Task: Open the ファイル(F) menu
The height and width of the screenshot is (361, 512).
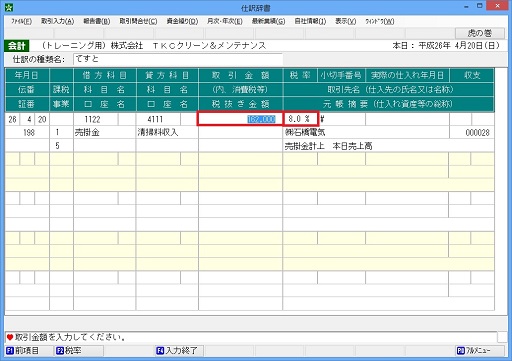Action: tap(21, 21)
